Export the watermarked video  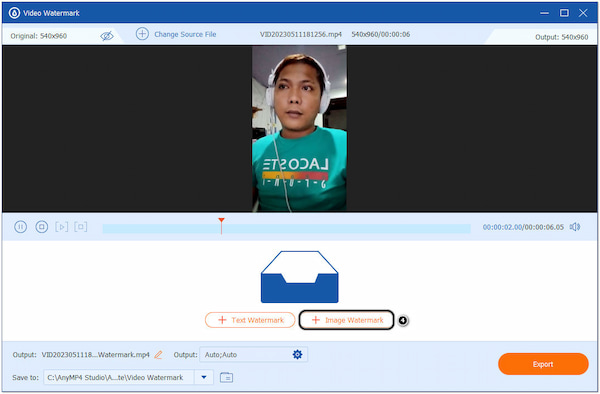(x=543, y=364)
